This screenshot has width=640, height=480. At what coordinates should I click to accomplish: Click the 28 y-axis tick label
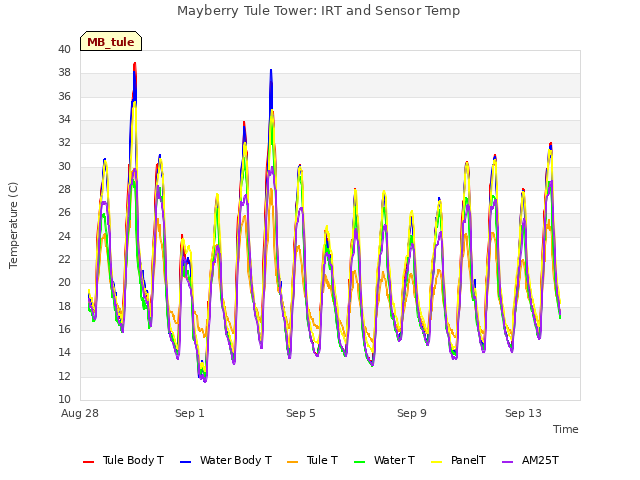[x=64, y=189]
